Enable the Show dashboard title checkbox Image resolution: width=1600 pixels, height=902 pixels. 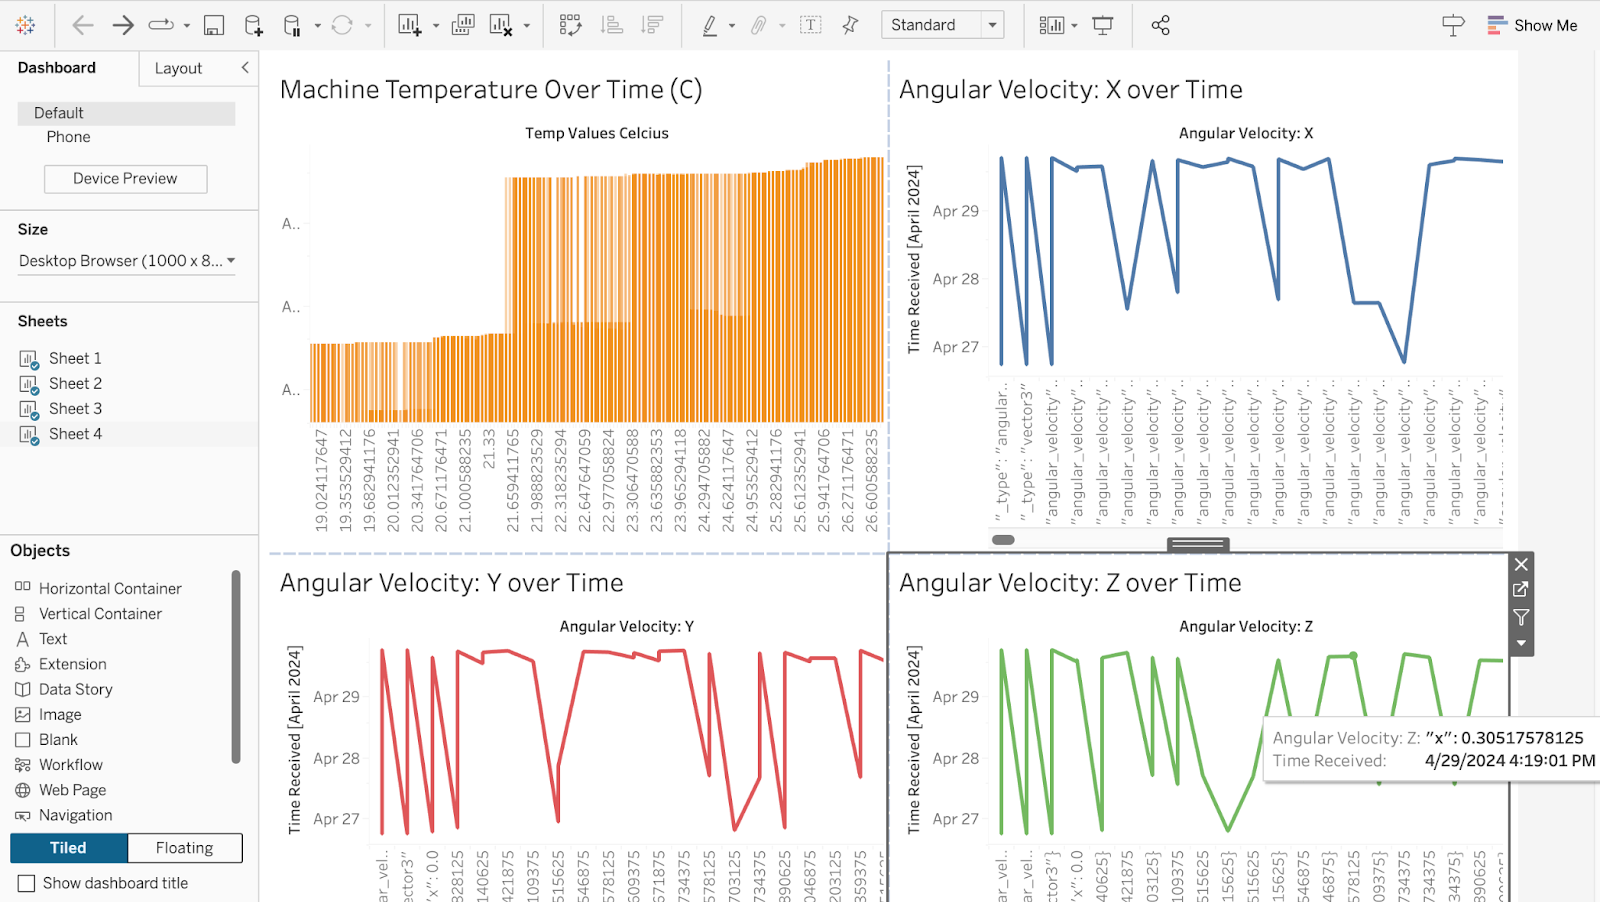click(27, 883)
